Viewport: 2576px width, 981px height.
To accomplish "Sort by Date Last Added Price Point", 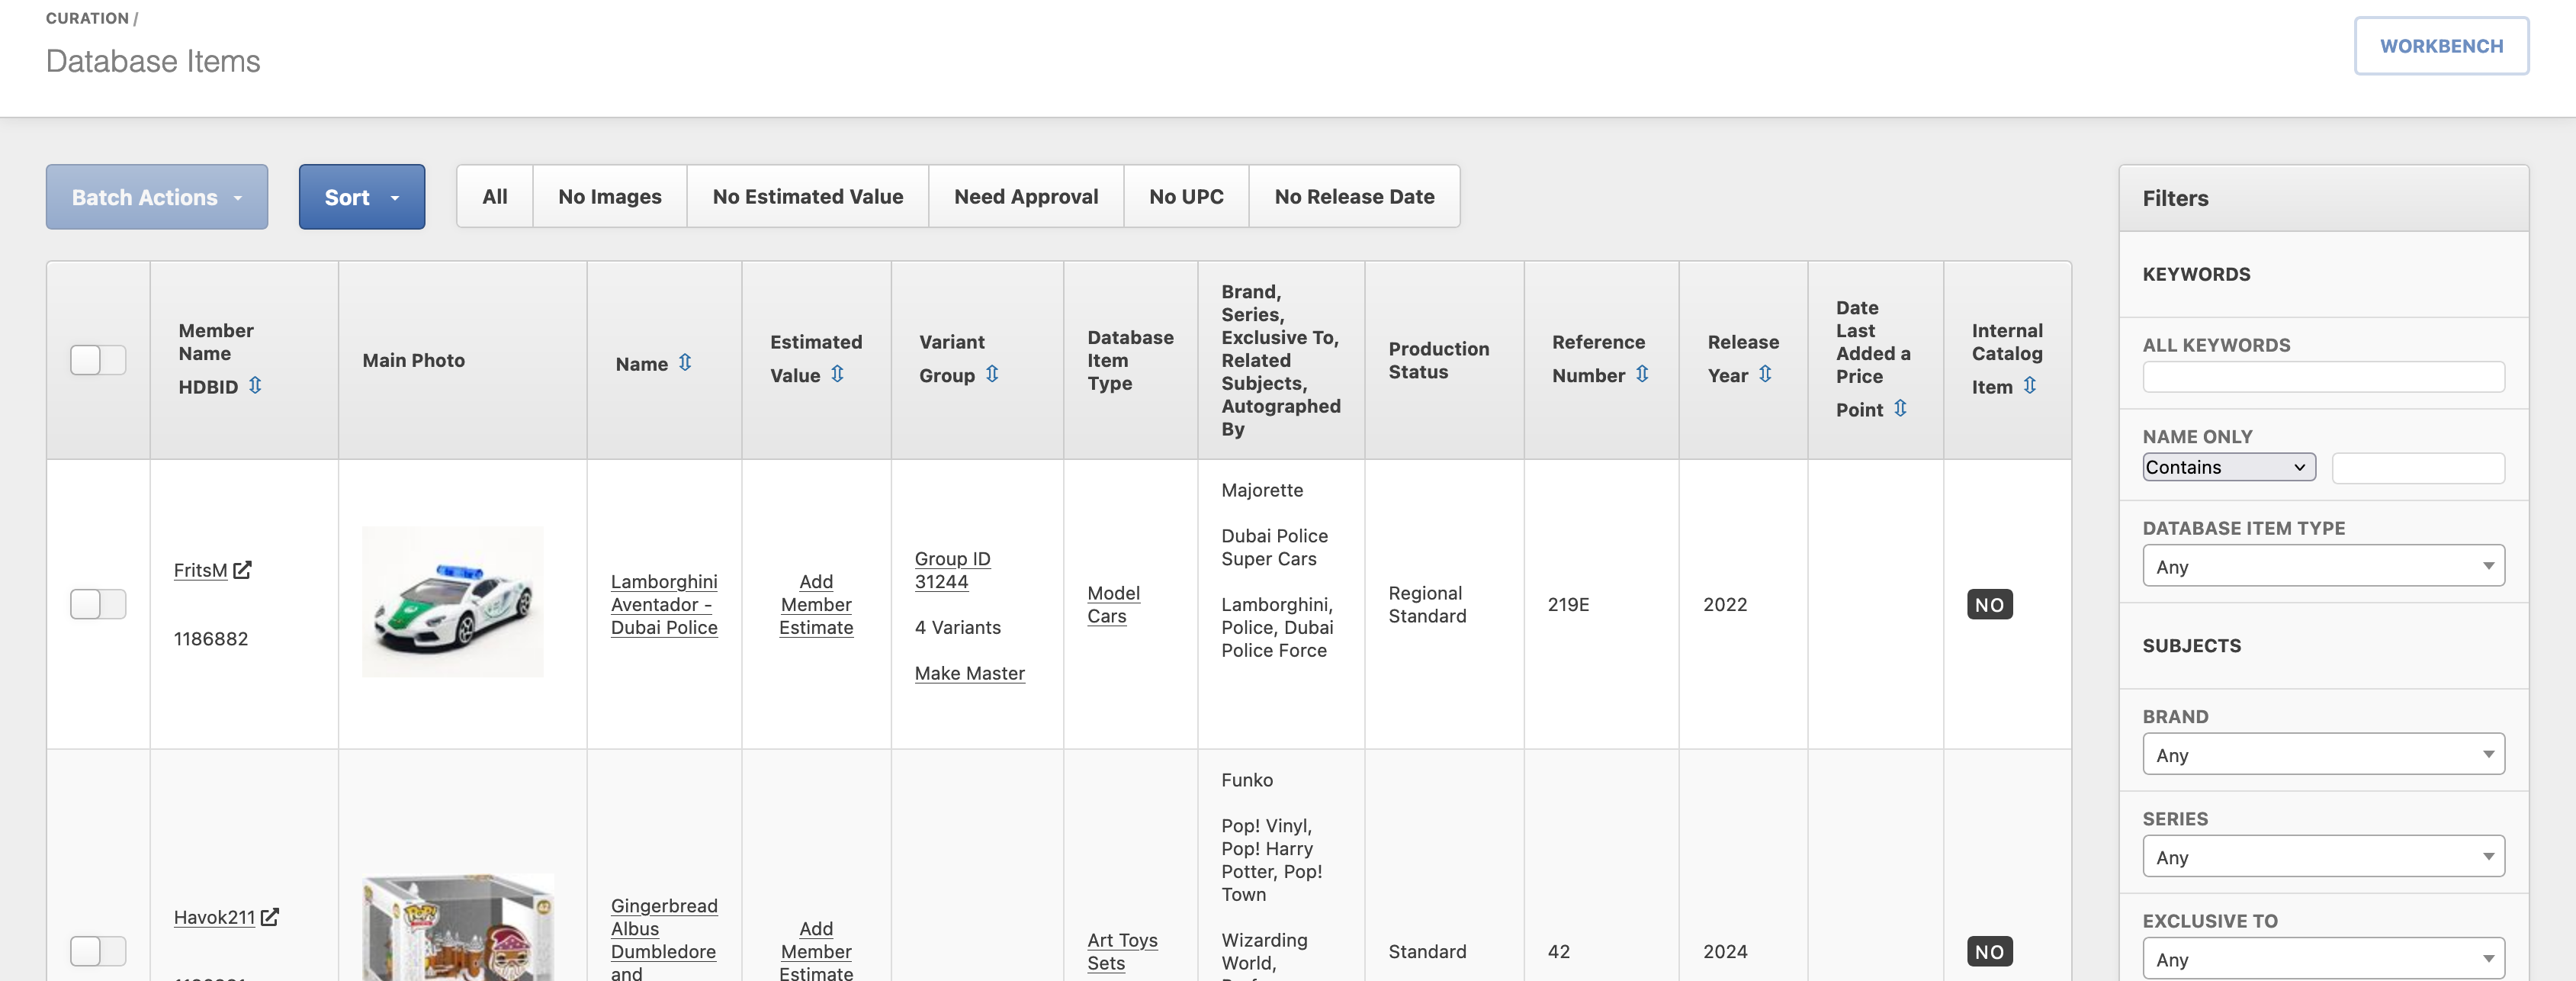I will (x=1899, y=408).
